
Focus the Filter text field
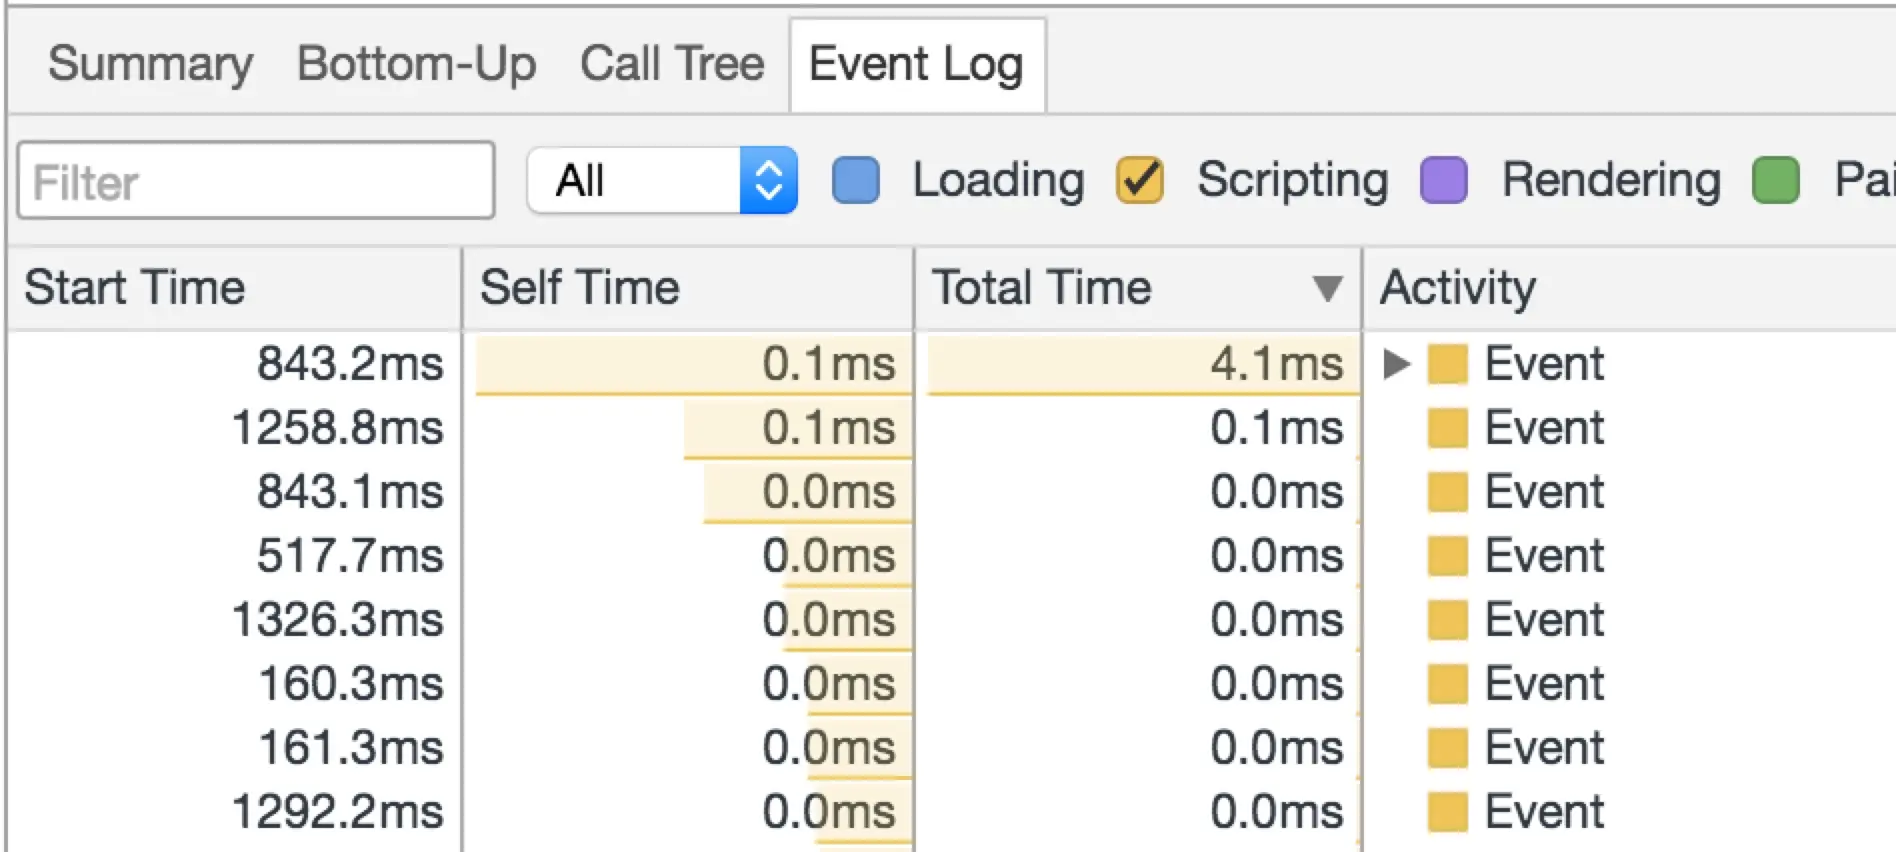(256, 181)
